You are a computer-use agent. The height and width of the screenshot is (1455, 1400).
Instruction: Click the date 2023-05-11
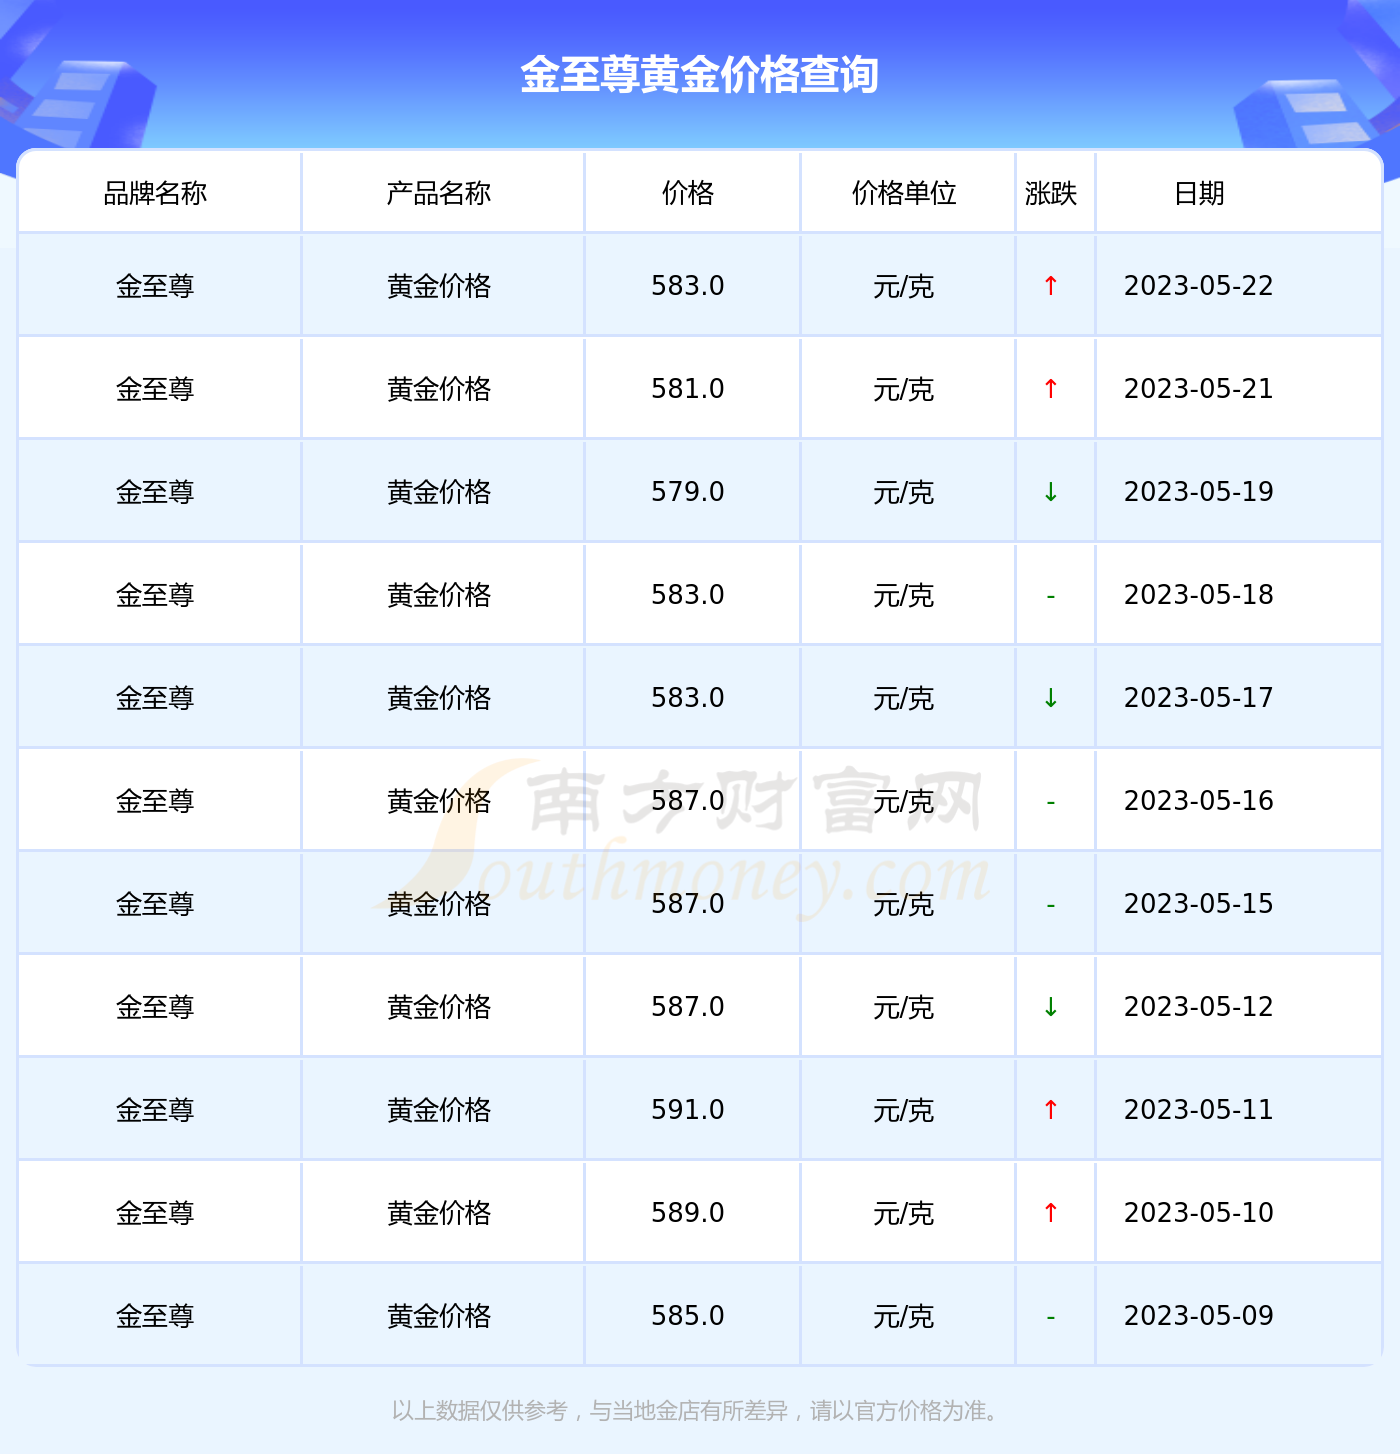pos(1199,1110)
